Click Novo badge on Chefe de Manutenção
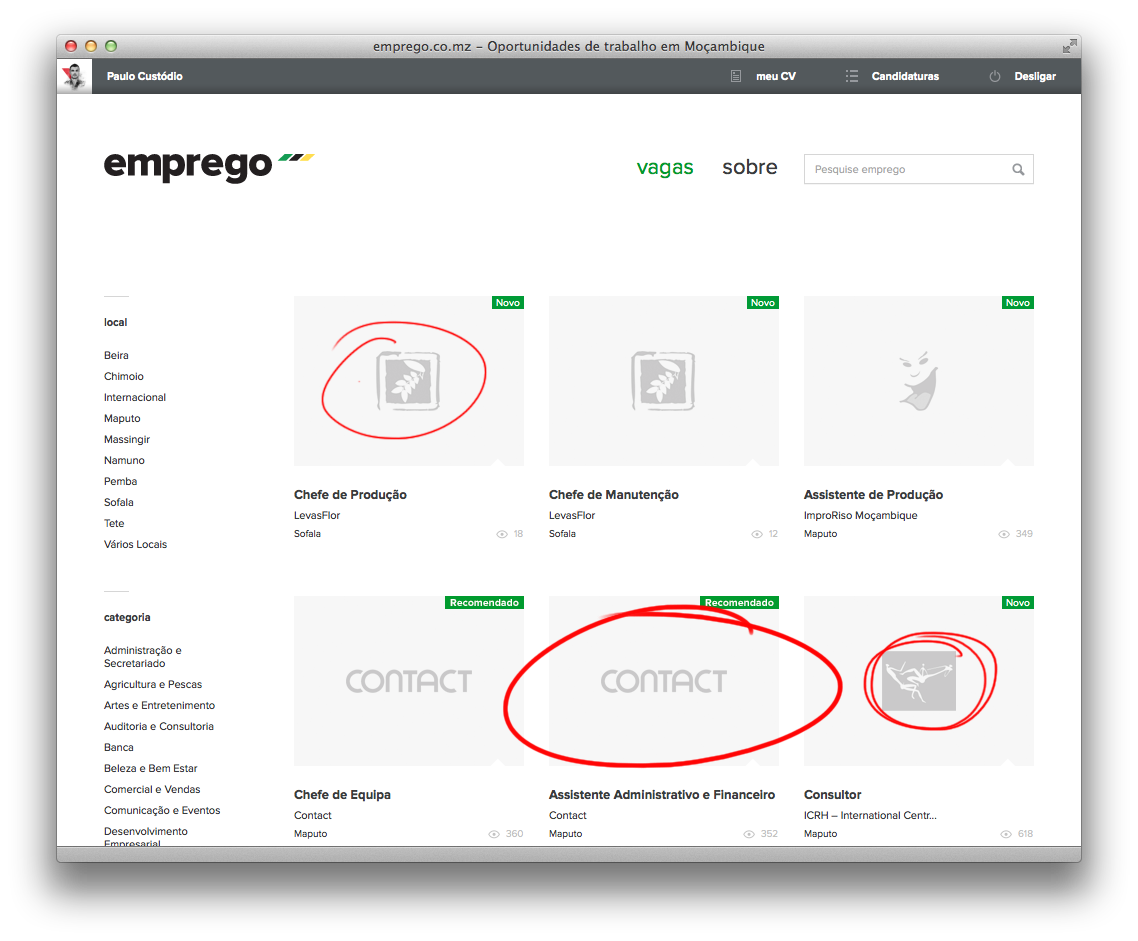 pyautogui.click(x=763, y=303)
